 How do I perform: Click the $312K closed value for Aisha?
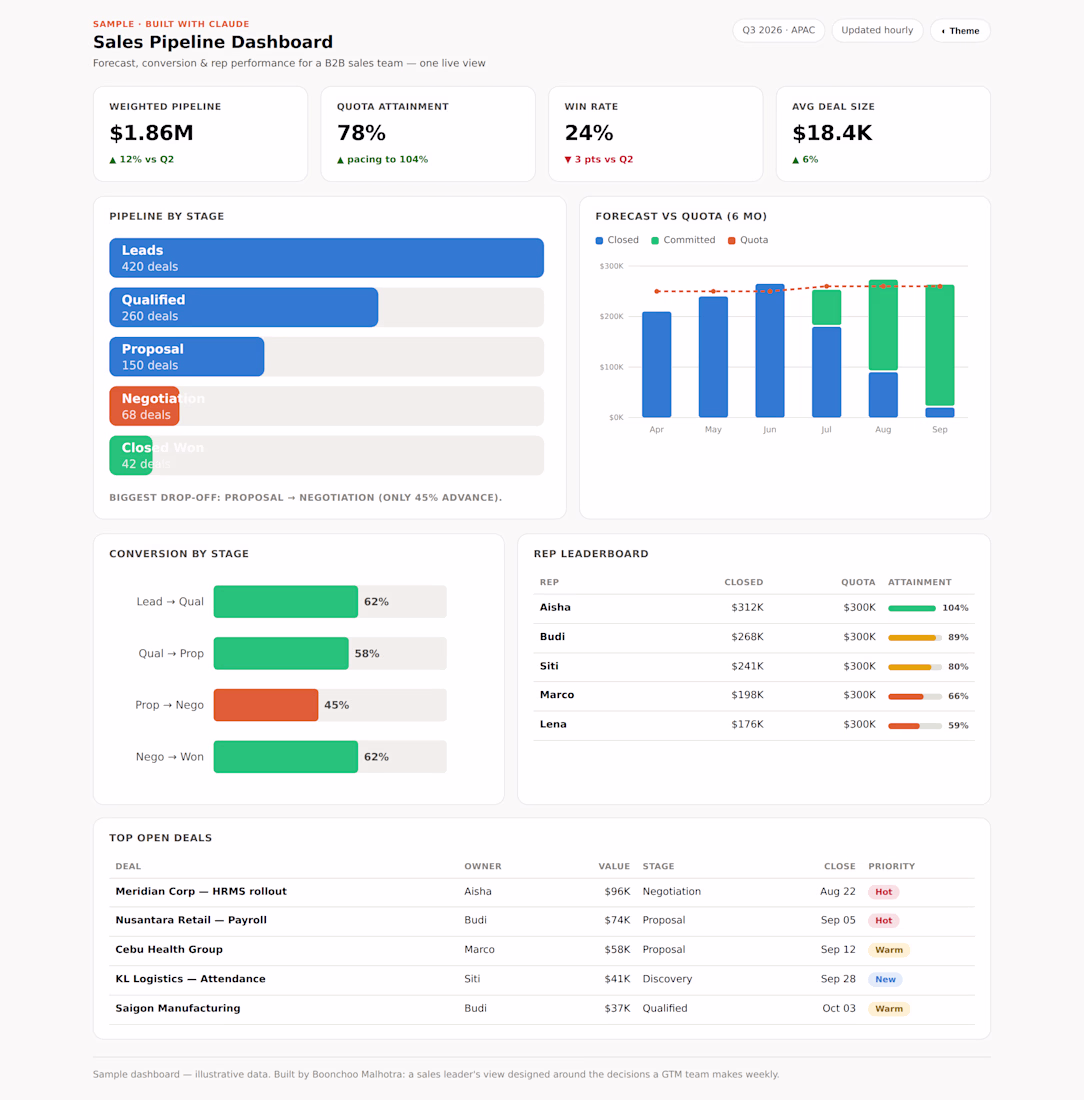click(x=747, y=608)
